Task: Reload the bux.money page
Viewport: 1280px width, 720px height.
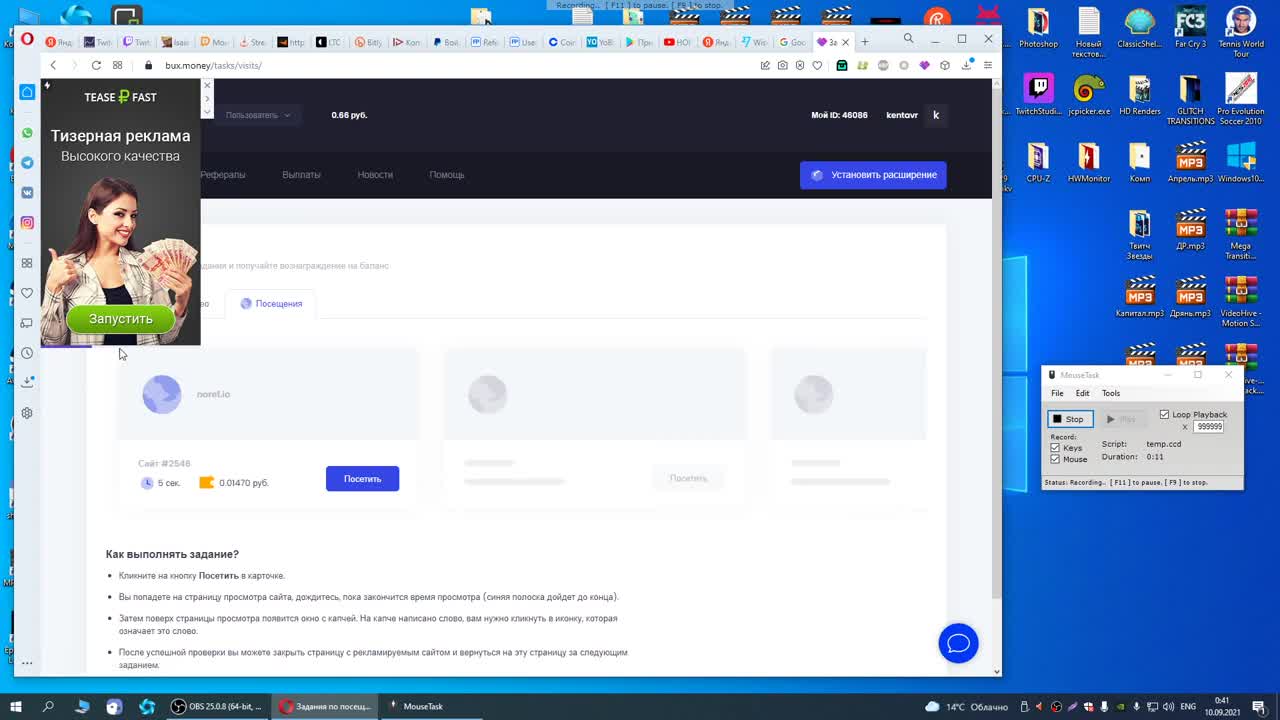Action: tap(96, 65)
